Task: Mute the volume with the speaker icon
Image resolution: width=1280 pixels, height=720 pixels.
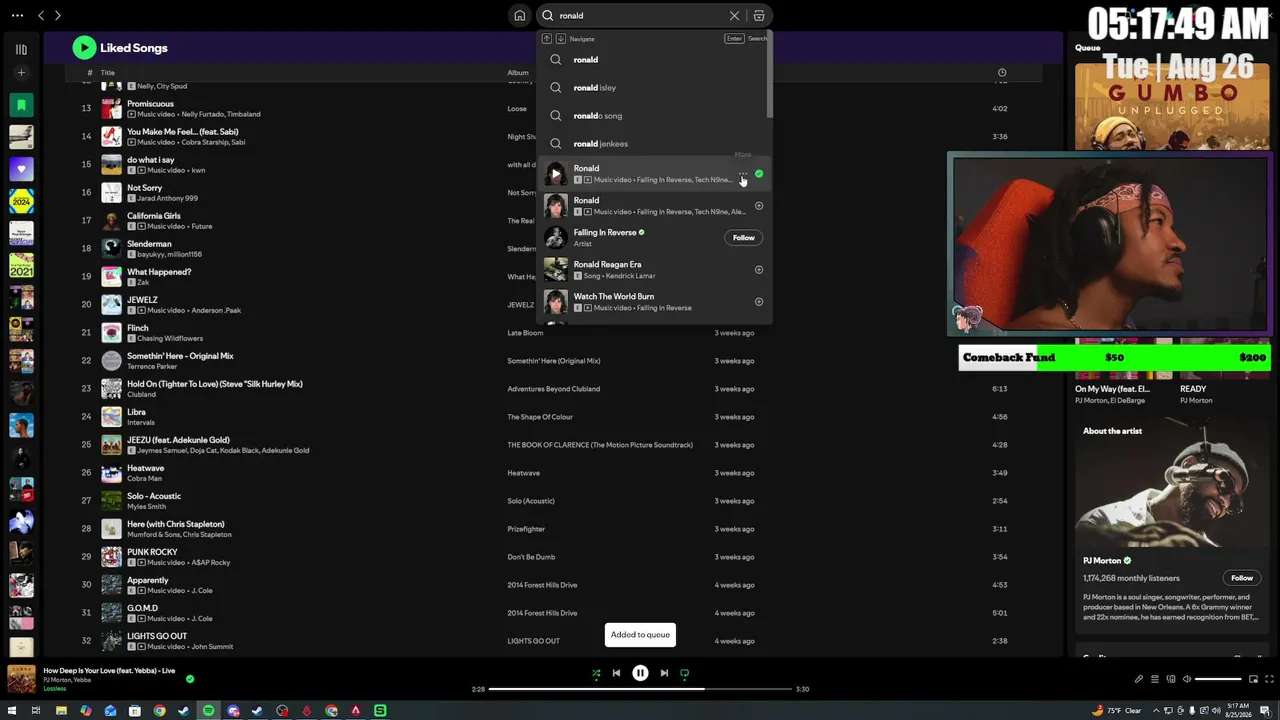Action: 1188,679
